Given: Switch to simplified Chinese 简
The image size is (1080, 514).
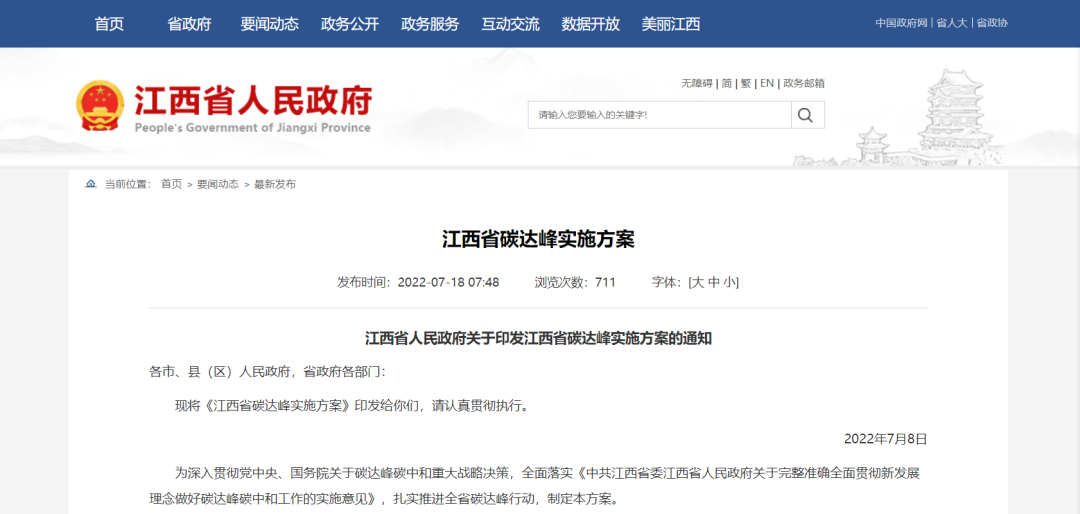Looking at the screenshot, I should [727, 83].
